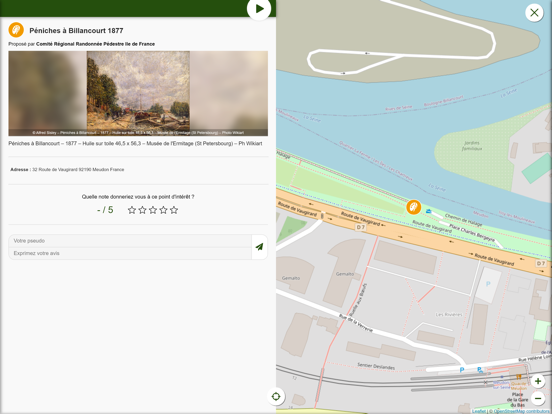Image resolution: width=552 pixels, height=414 pixels.
Task: Rate the point four stars
Action: pos(163,210)
